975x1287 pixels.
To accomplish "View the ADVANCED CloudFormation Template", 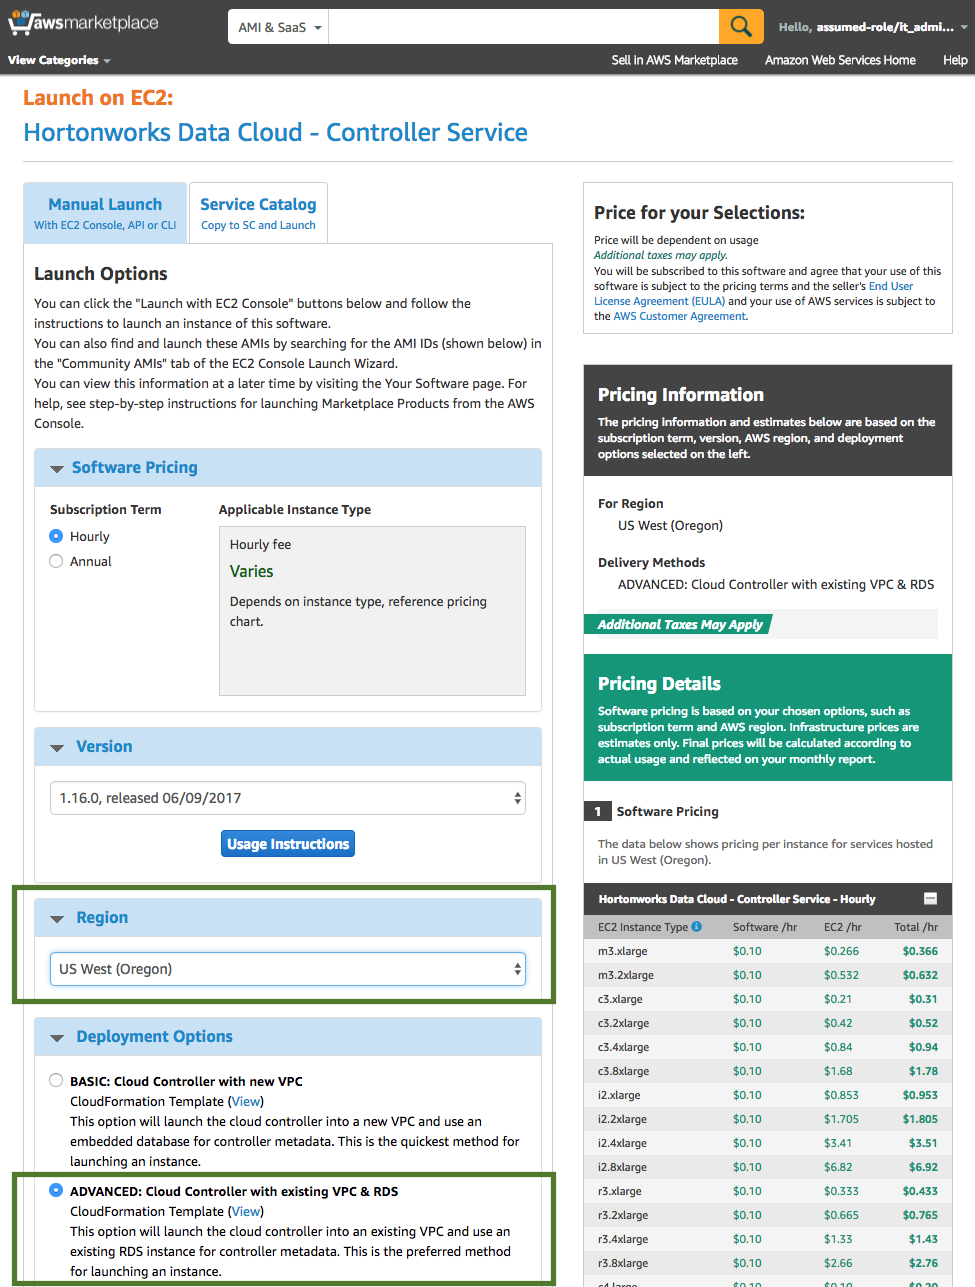I will click(245, 1211).
